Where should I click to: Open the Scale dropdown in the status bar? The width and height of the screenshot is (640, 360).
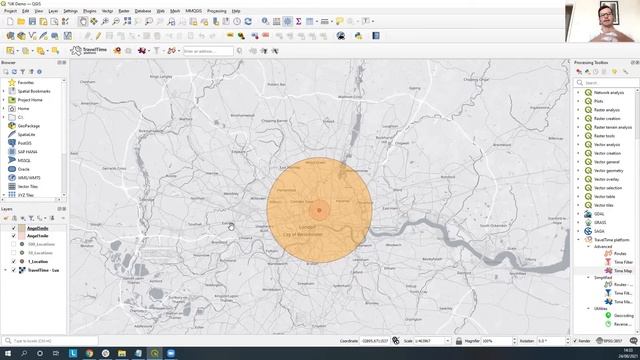point(448,340)
